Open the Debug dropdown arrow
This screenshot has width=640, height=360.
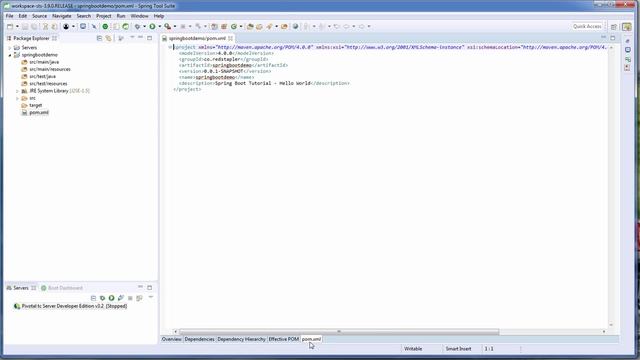tap(144, 27)
